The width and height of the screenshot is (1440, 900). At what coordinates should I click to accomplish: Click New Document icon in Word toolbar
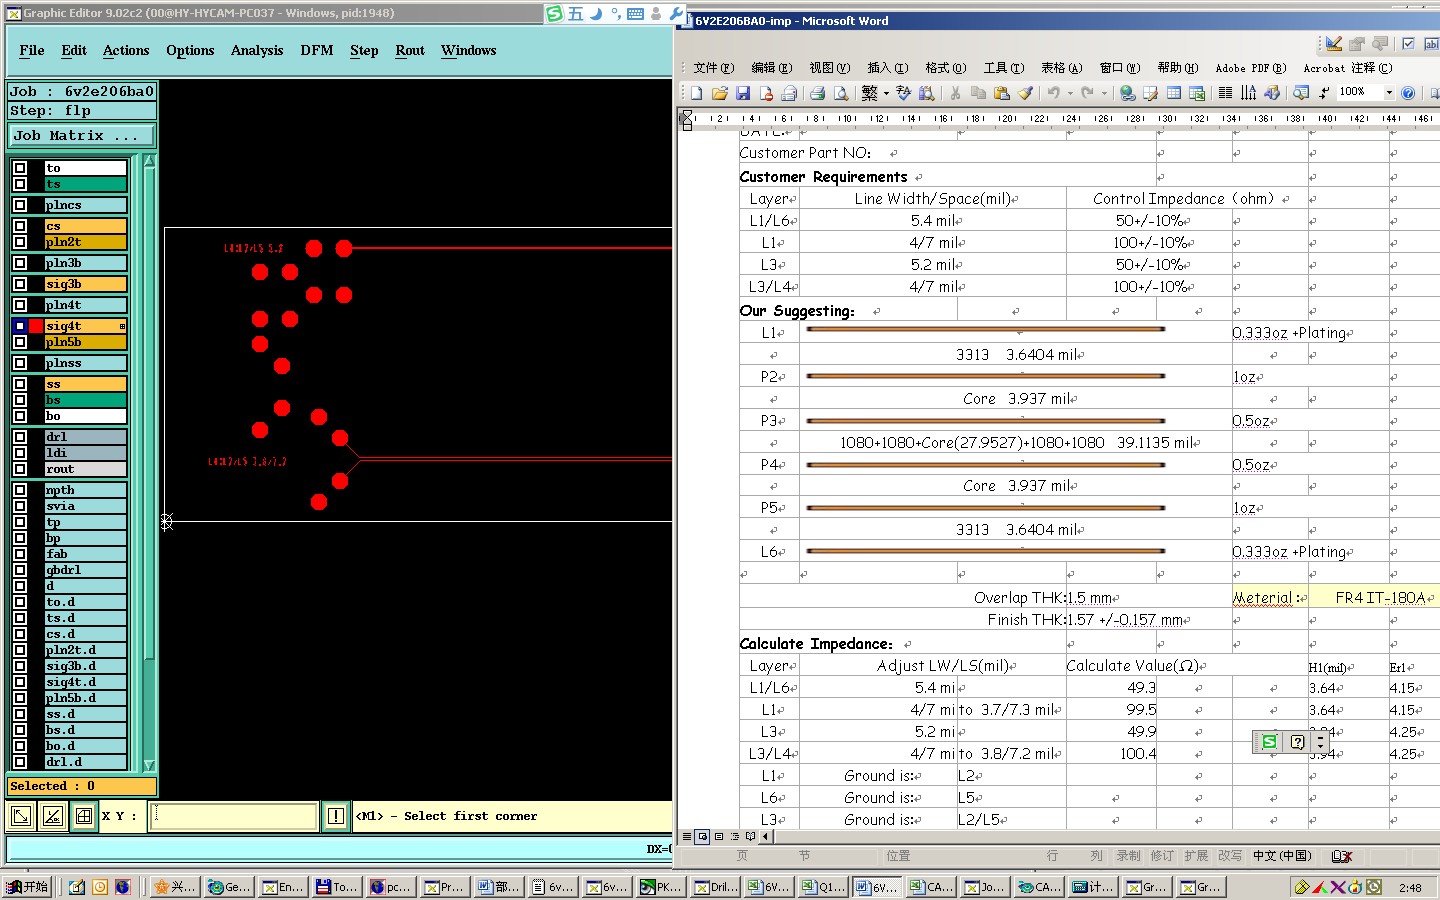coord(696,93)
